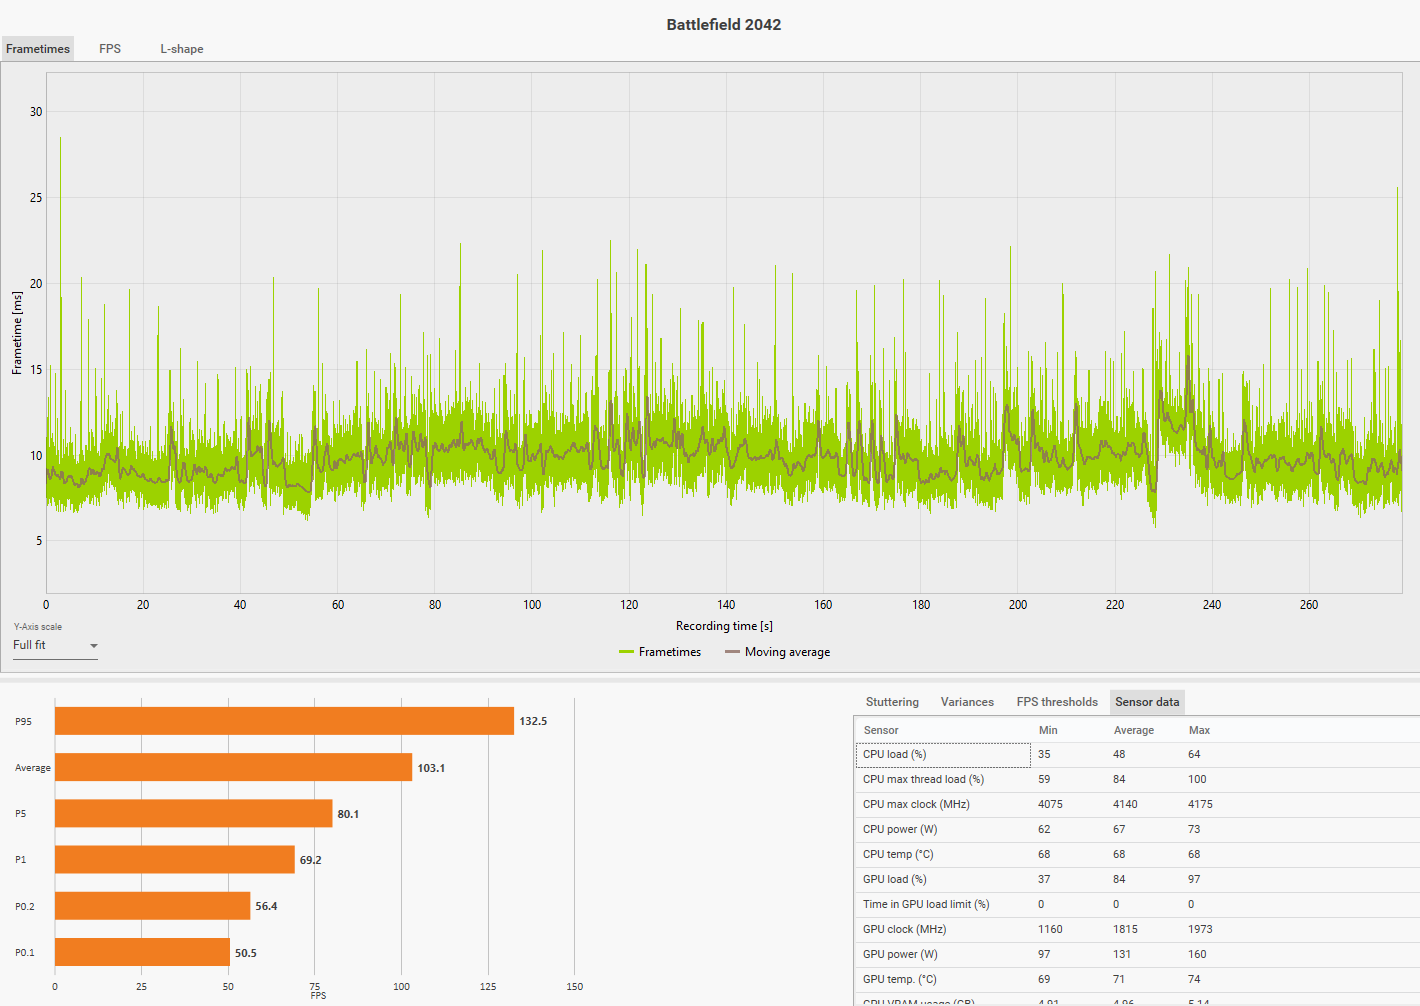Image resolution: width=1420 pixels, height=1006 pixels.
Task: Click the P5 bar at 80.1 FPS
Action: (x=193, y=813)
